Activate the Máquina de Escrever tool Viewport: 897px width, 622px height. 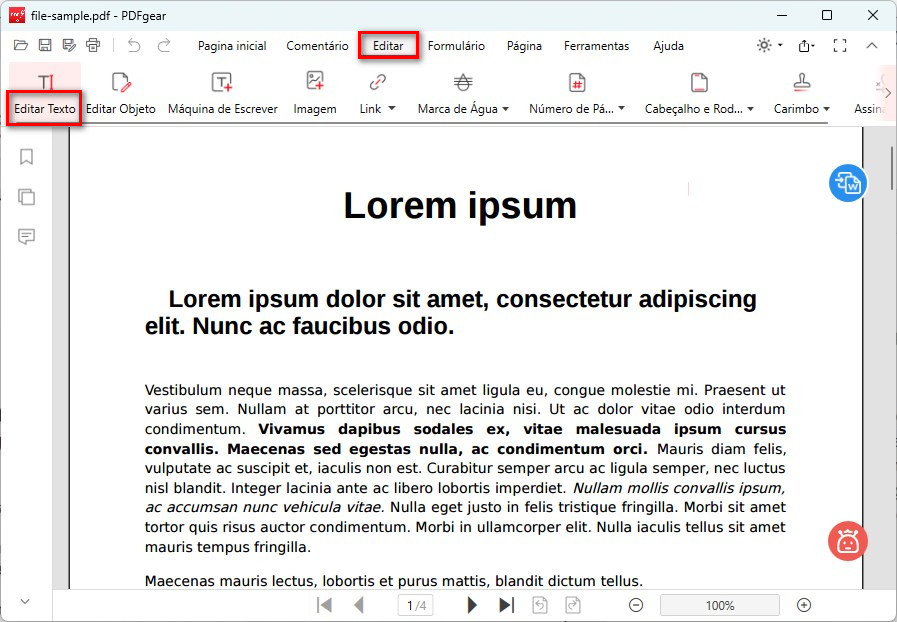[222, 93]
